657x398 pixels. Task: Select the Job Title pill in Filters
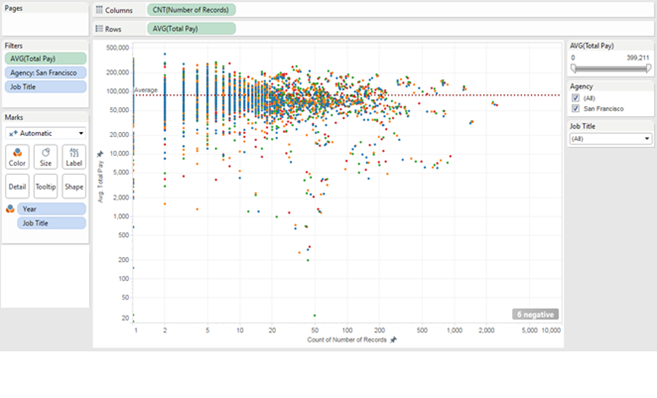point(46,87)
